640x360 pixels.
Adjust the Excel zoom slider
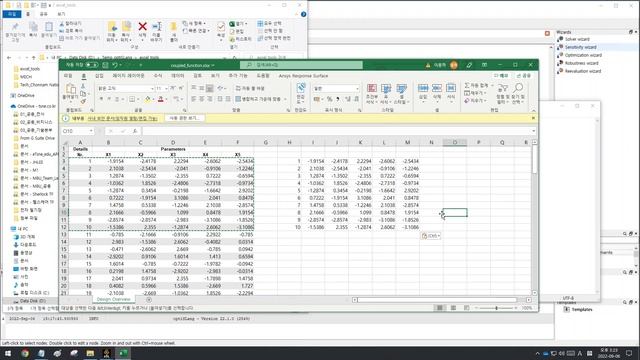[x=496, y=308]
